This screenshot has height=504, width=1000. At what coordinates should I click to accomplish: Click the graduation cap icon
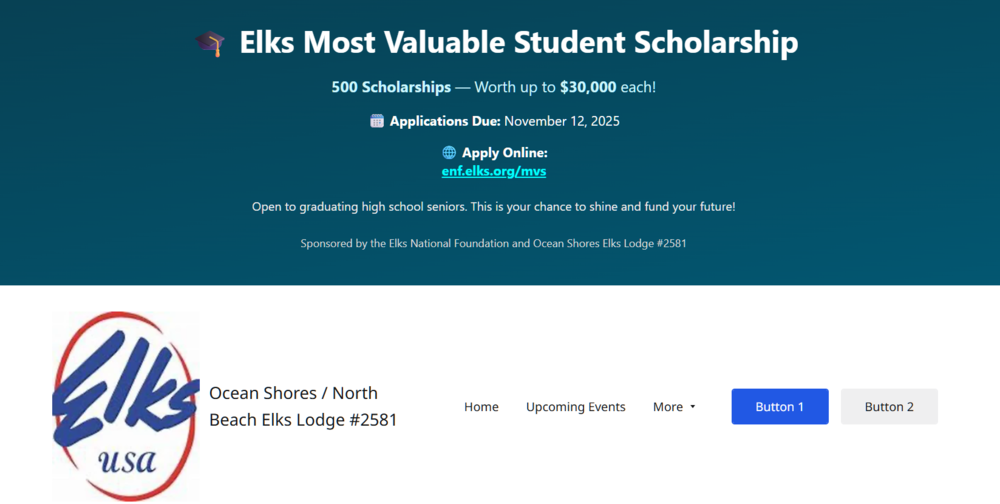point(210,44)
